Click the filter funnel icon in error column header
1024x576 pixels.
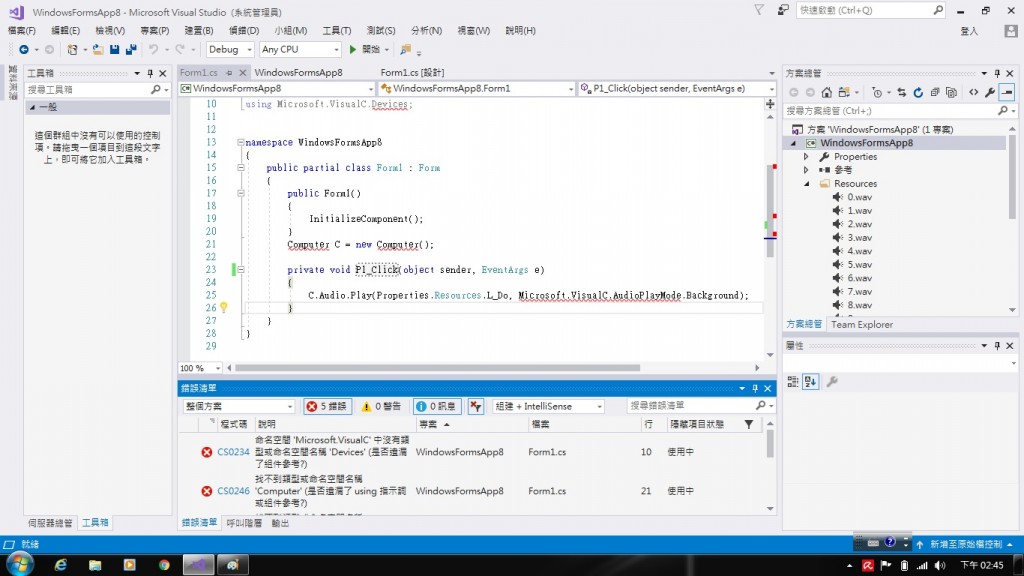[749, 424]
